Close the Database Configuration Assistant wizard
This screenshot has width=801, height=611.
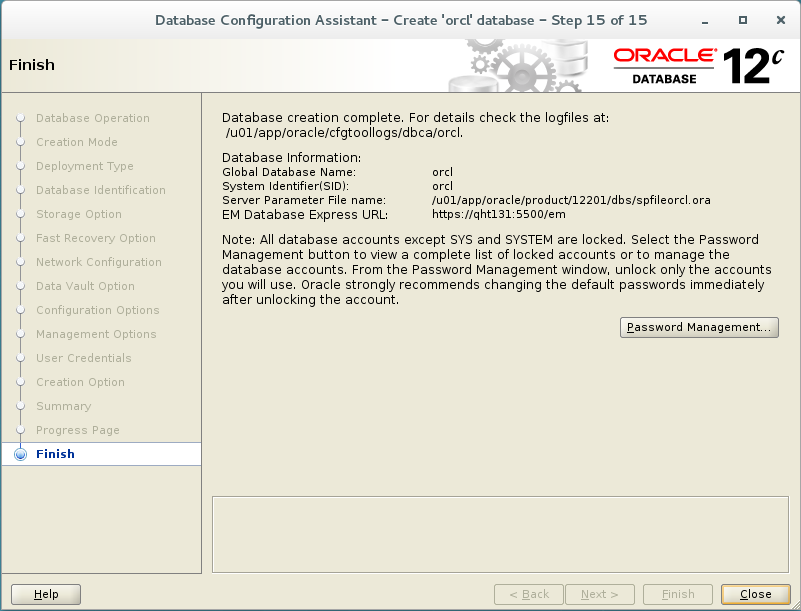coord(756,594)
